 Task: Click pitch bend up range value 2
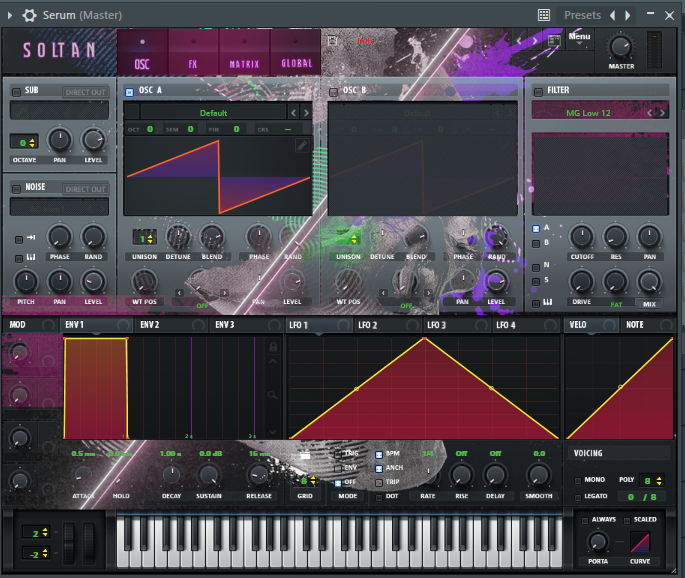36,533
